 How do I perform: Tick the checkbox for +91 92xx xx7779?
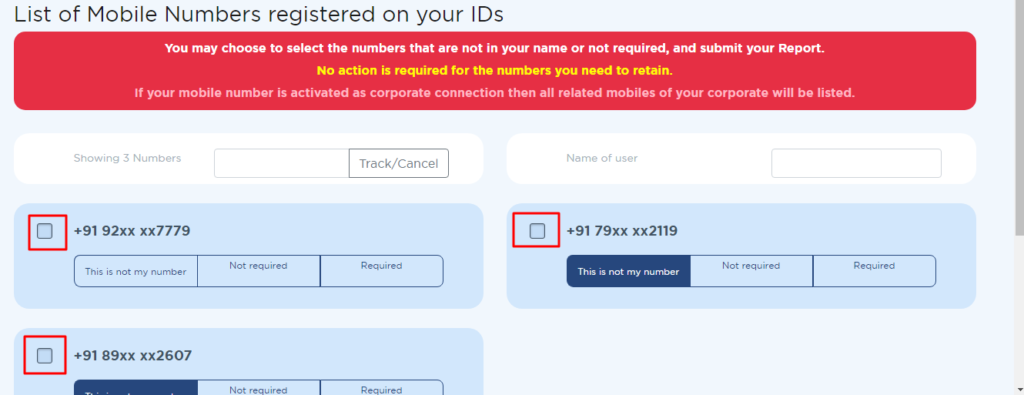click(44, 231)
